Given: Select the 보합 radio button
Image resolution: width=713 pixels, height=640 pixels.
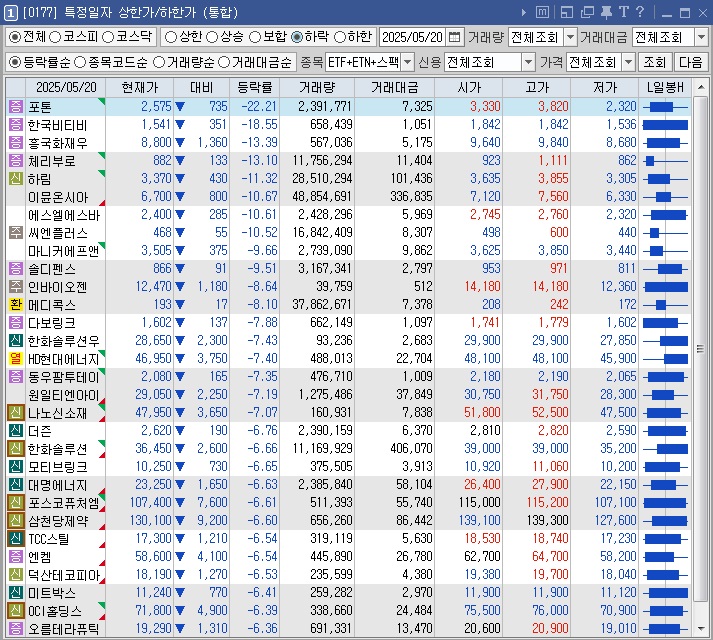Looking at the screenshot, I should [255, 37].
